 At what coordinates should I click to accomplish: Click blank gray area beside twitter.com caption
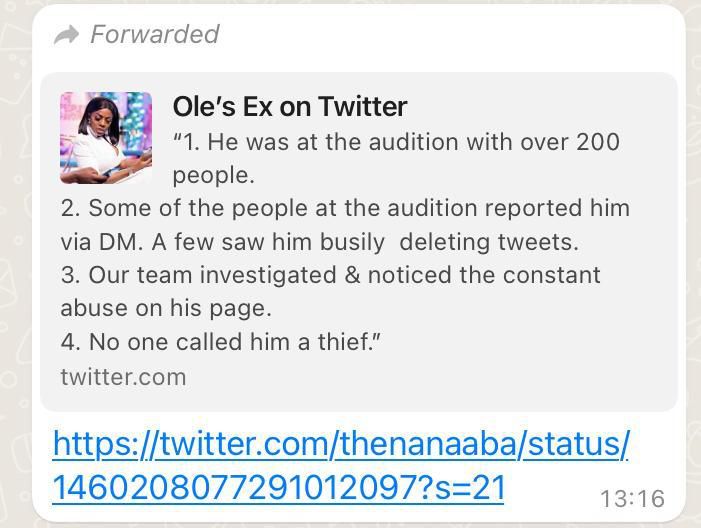[x=430, y=377]
